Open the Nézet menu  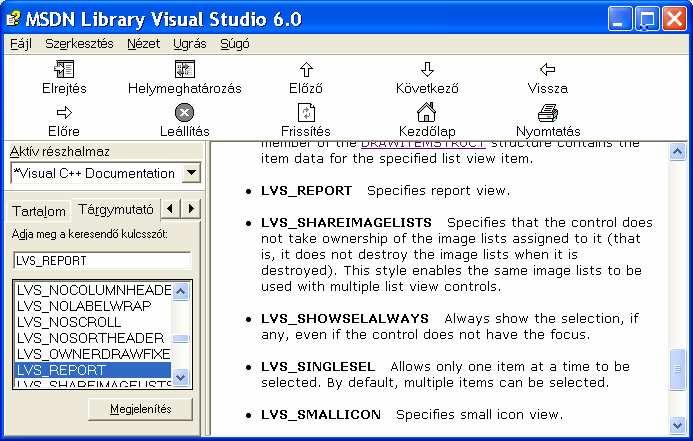(x=144, y=44)
